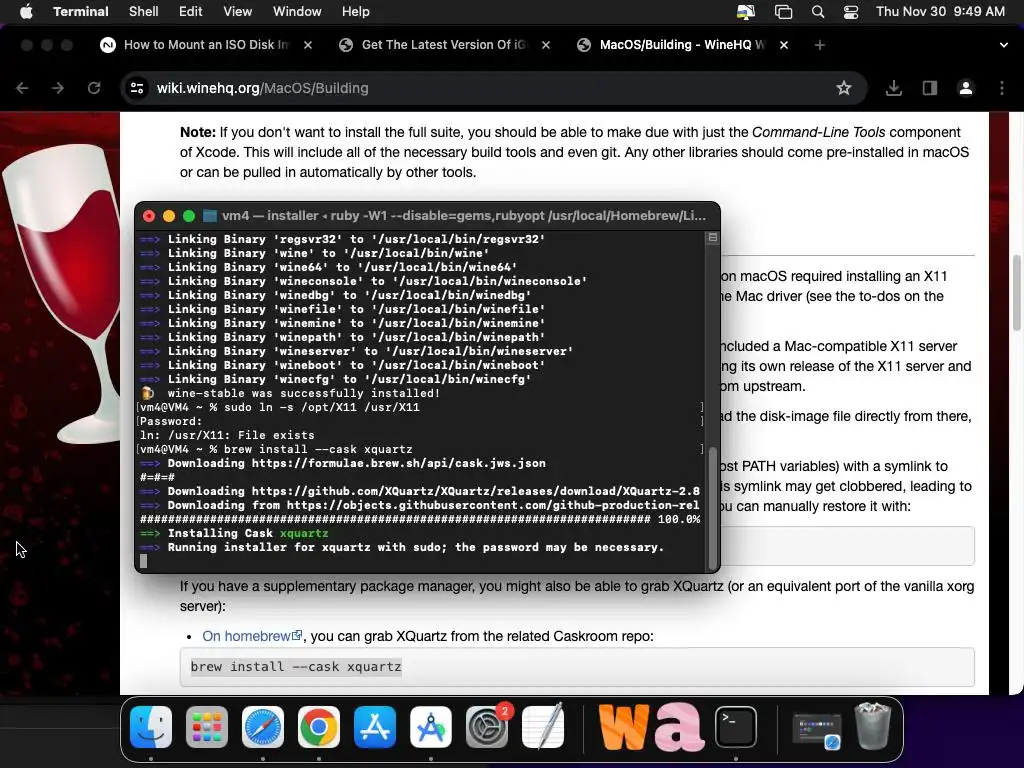Open System Settings from the Dock

tap(487, 727)
